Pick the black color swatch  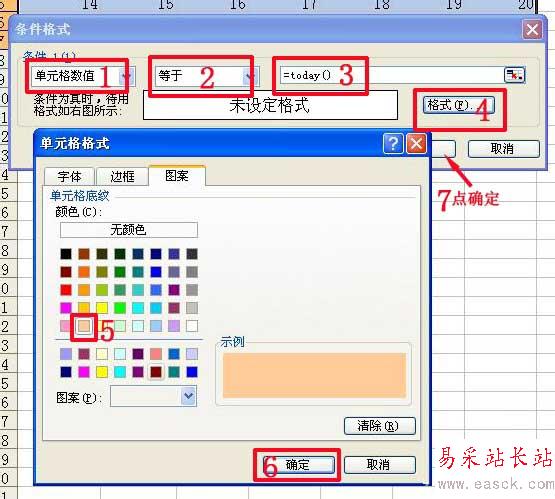pos(66,254)
